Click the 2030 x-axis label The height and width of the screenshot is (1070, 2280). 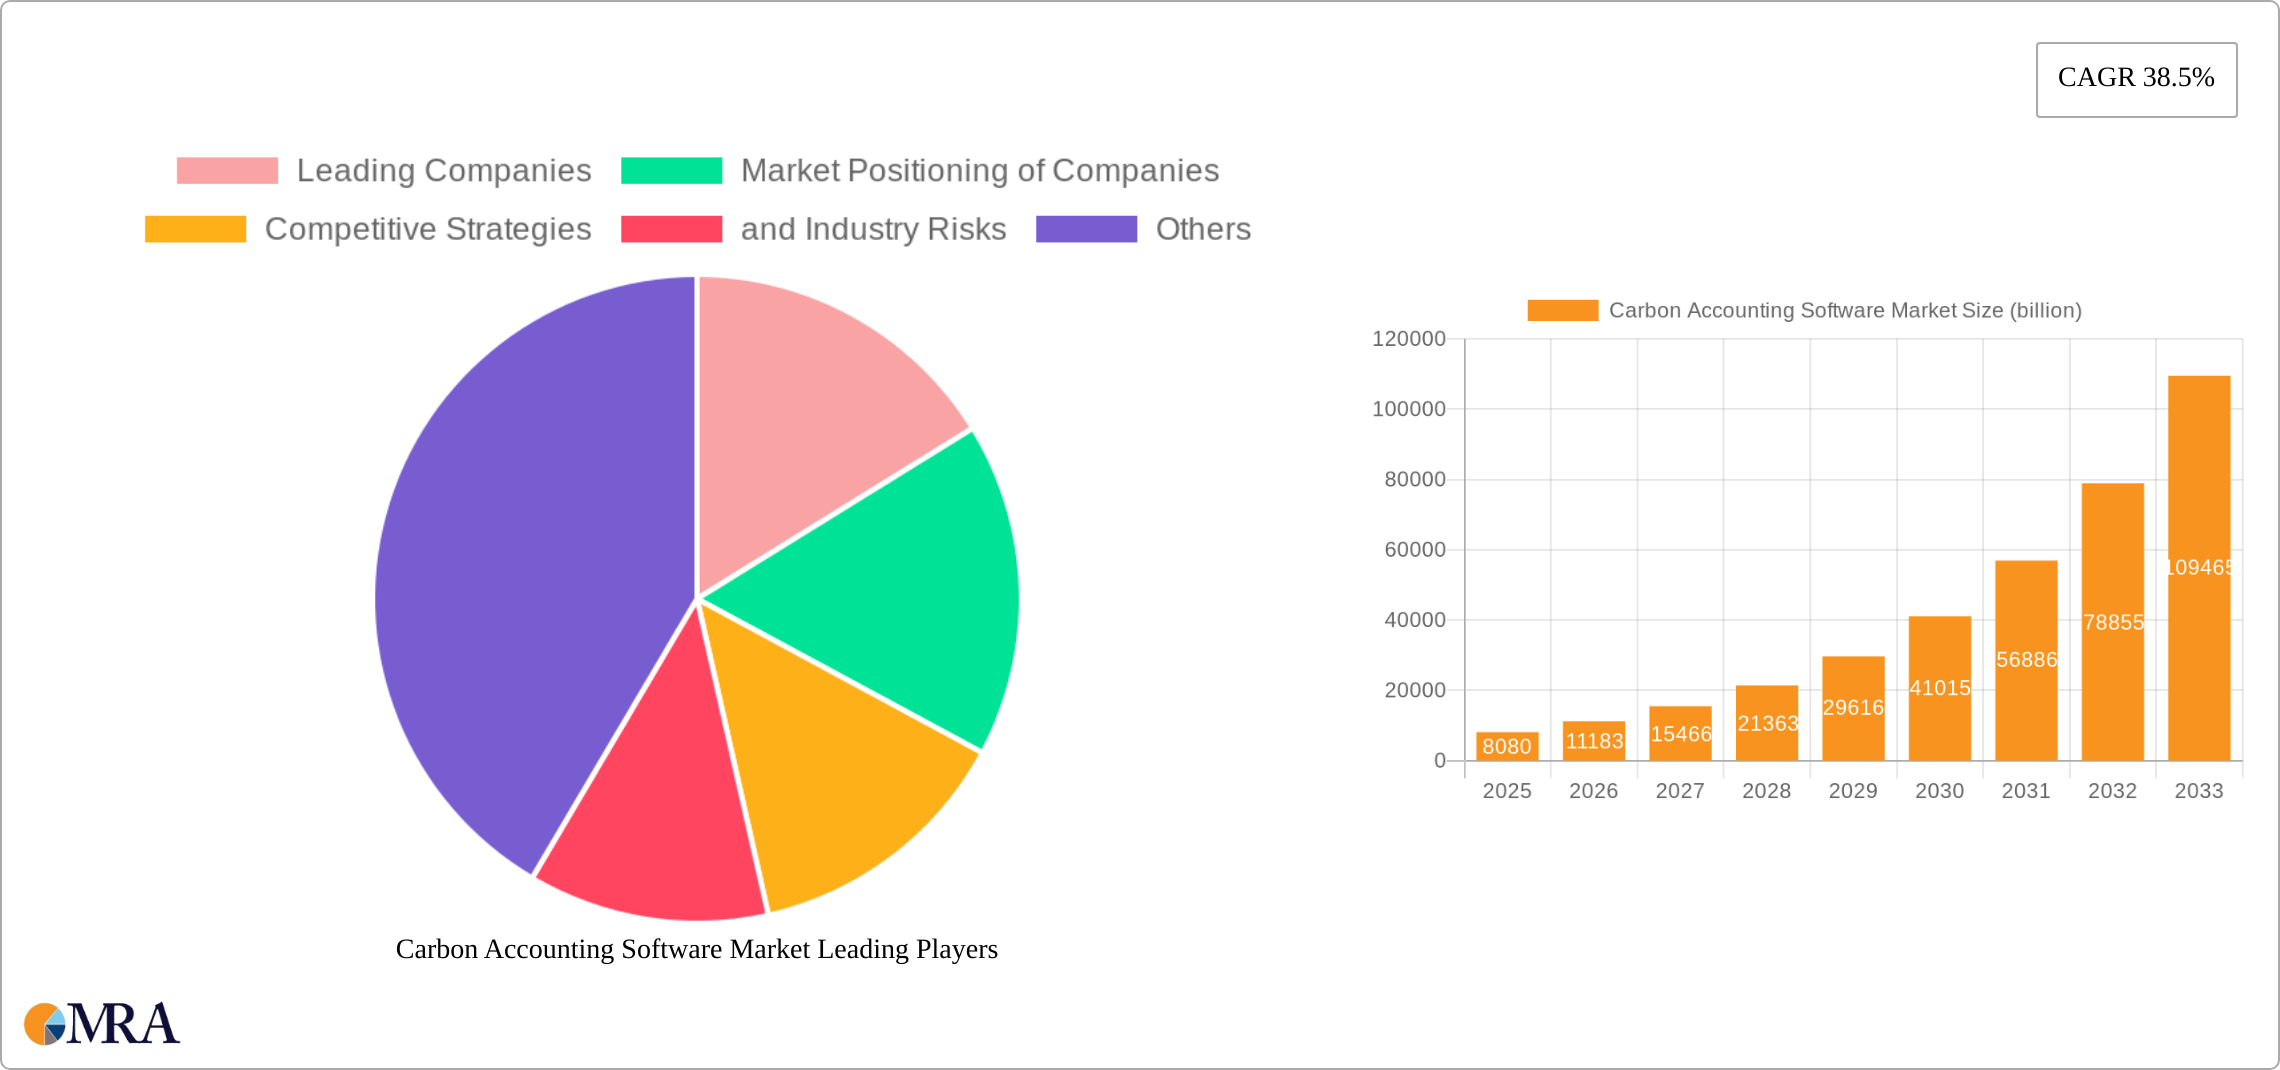coord(1940,791)
